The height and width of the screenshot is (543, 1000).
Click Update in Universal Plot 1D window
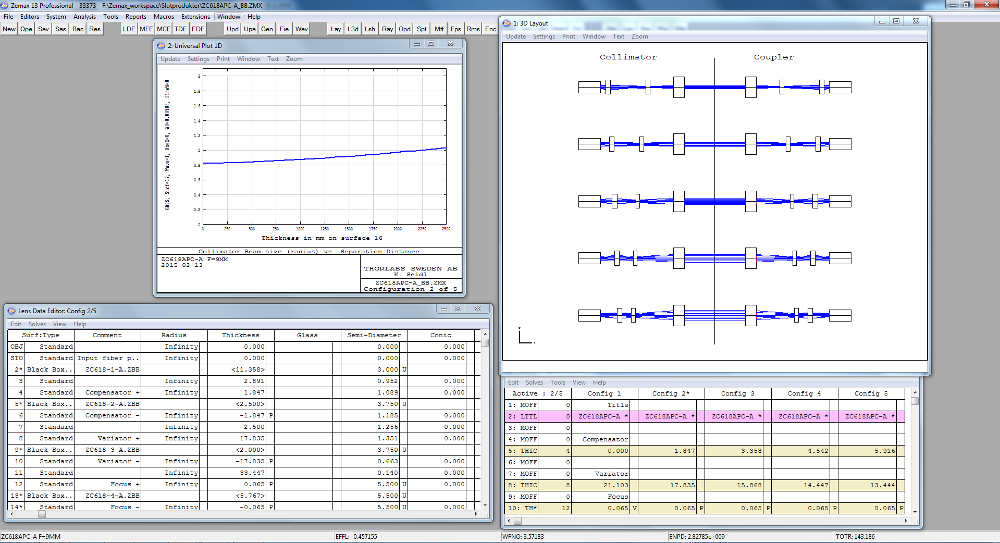pyautogui.click(x=170, y=59)
